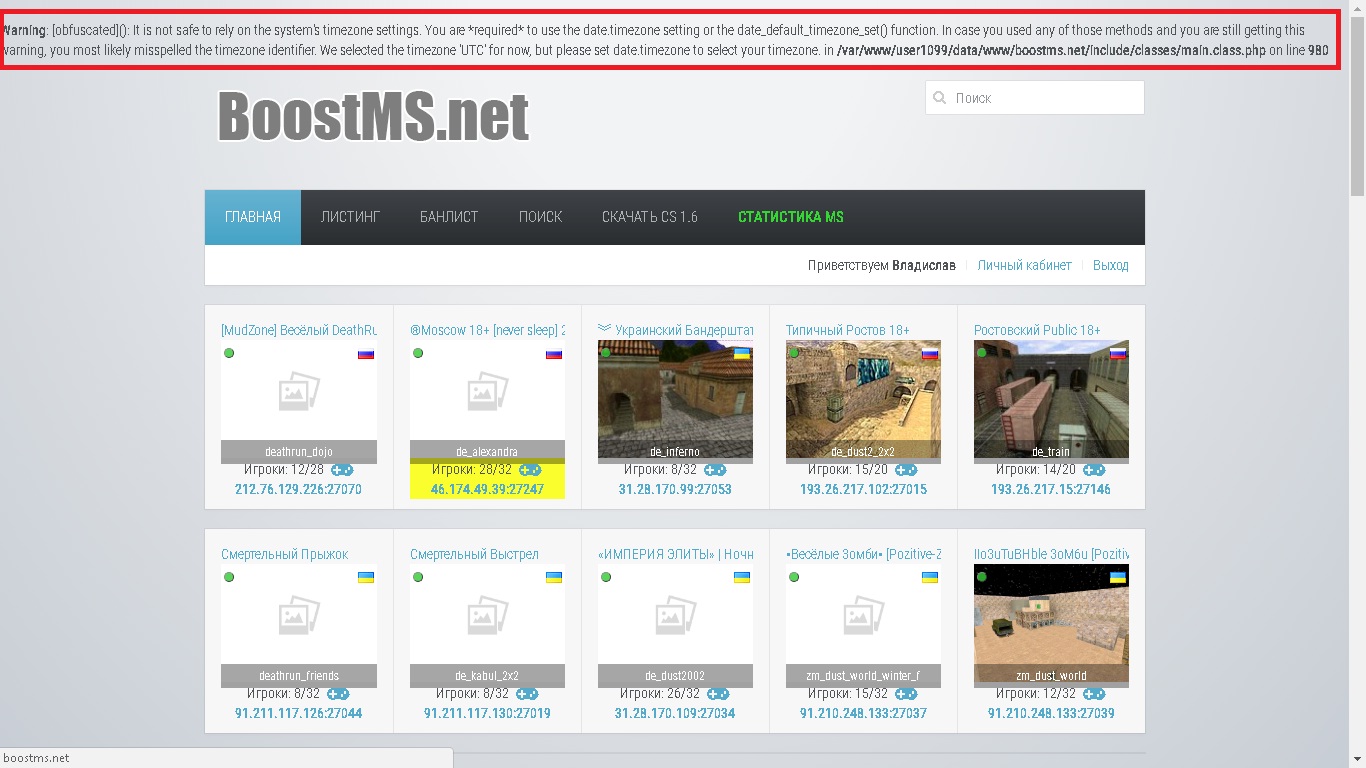Click the Ukrainian flag on Смертельный Прыжок

[366, 578]
